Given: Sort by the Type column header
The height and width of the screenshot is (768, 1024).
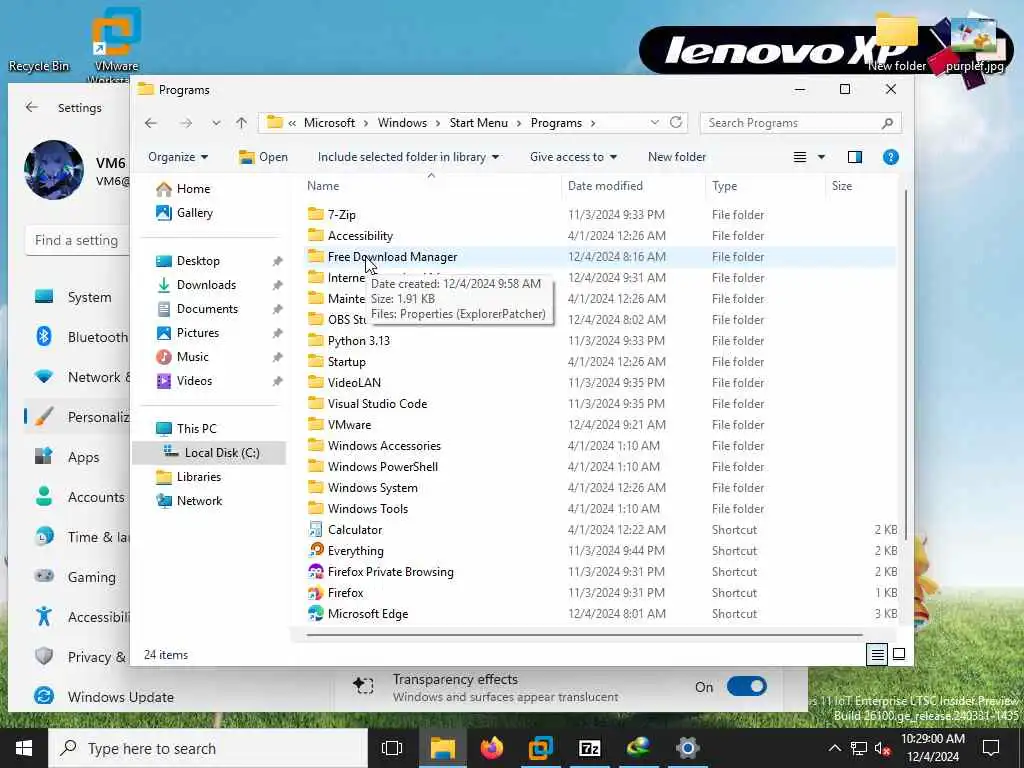Looking at the screenshot, I should (765, 185).
